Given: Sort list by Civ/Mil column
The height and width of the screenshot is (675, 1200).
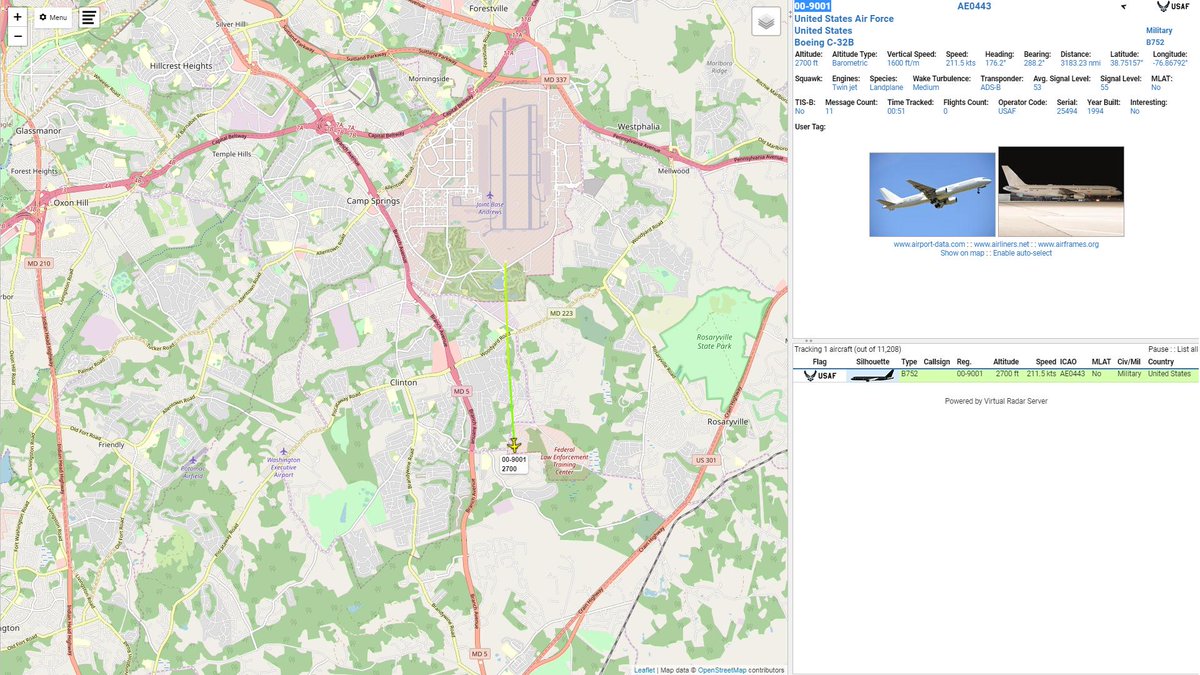Looking at the screenshot, I should point(1129,362).
